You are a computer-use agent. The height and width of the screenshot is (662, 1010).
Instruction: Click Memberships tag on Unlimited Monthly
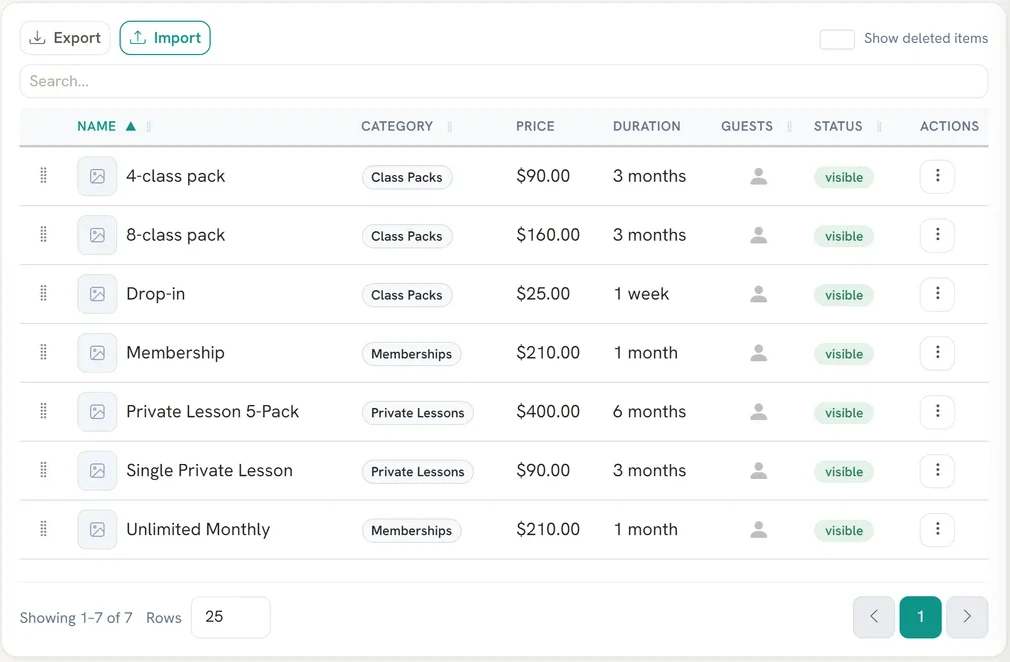[412, 531]
